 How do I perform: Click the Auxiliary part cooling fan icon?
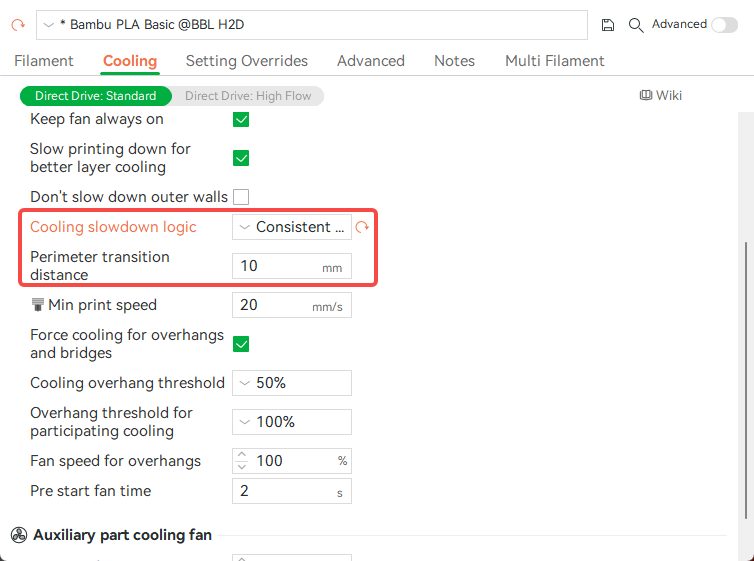(18, 535)
